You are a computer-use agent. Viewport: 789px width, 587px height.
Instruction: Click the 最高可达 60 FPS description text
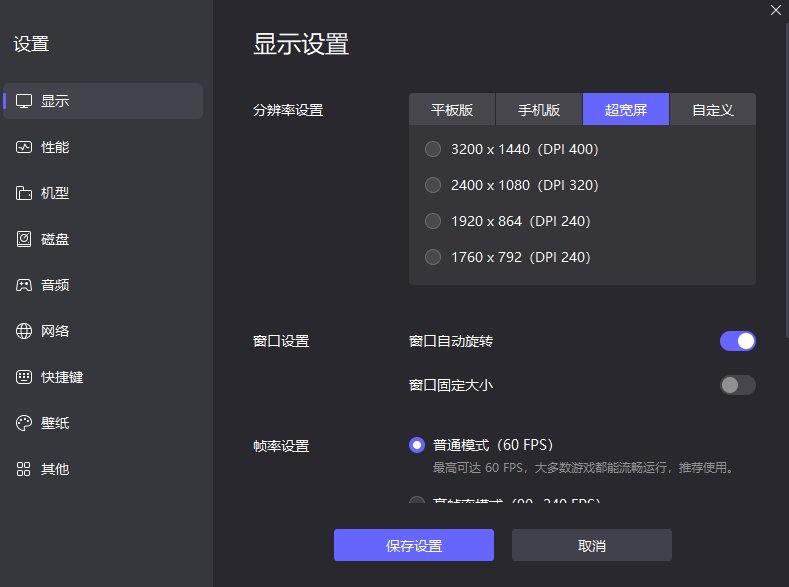[584, 468]
